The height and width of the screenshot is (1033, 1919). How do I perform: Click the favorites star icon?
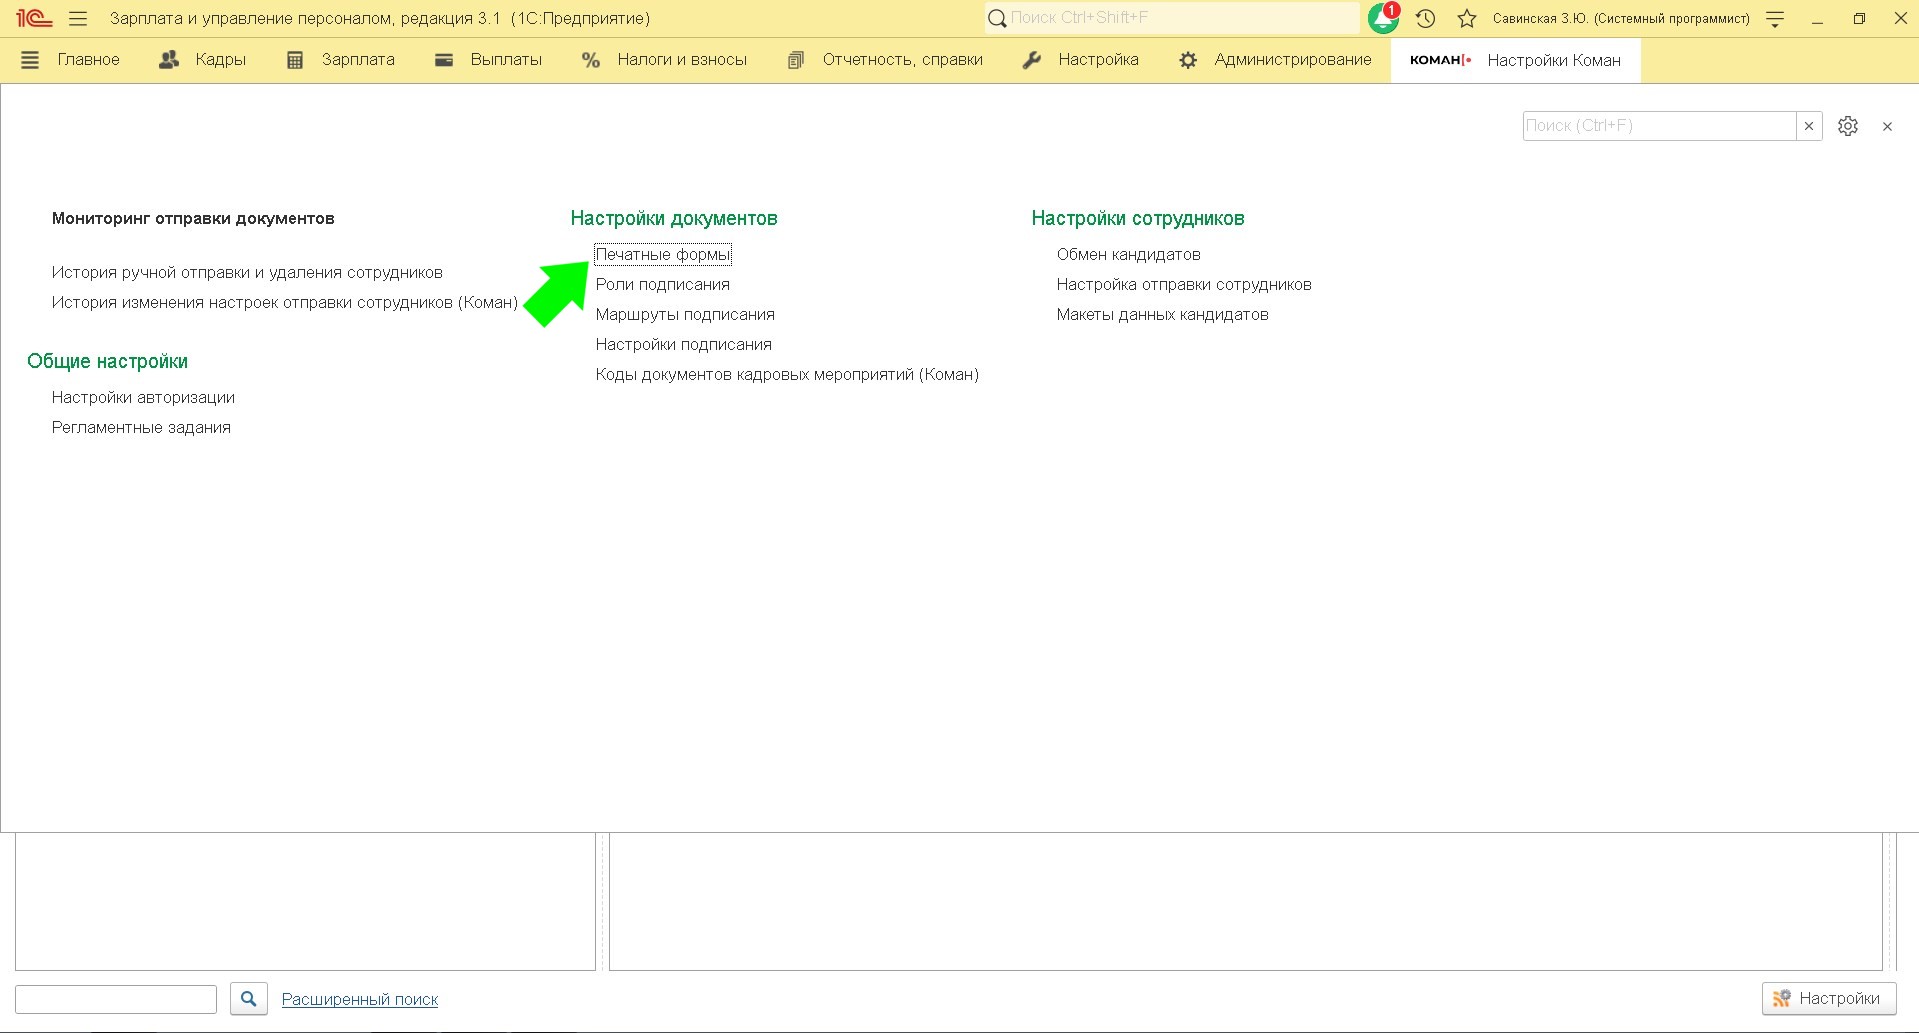point(1467,19)
